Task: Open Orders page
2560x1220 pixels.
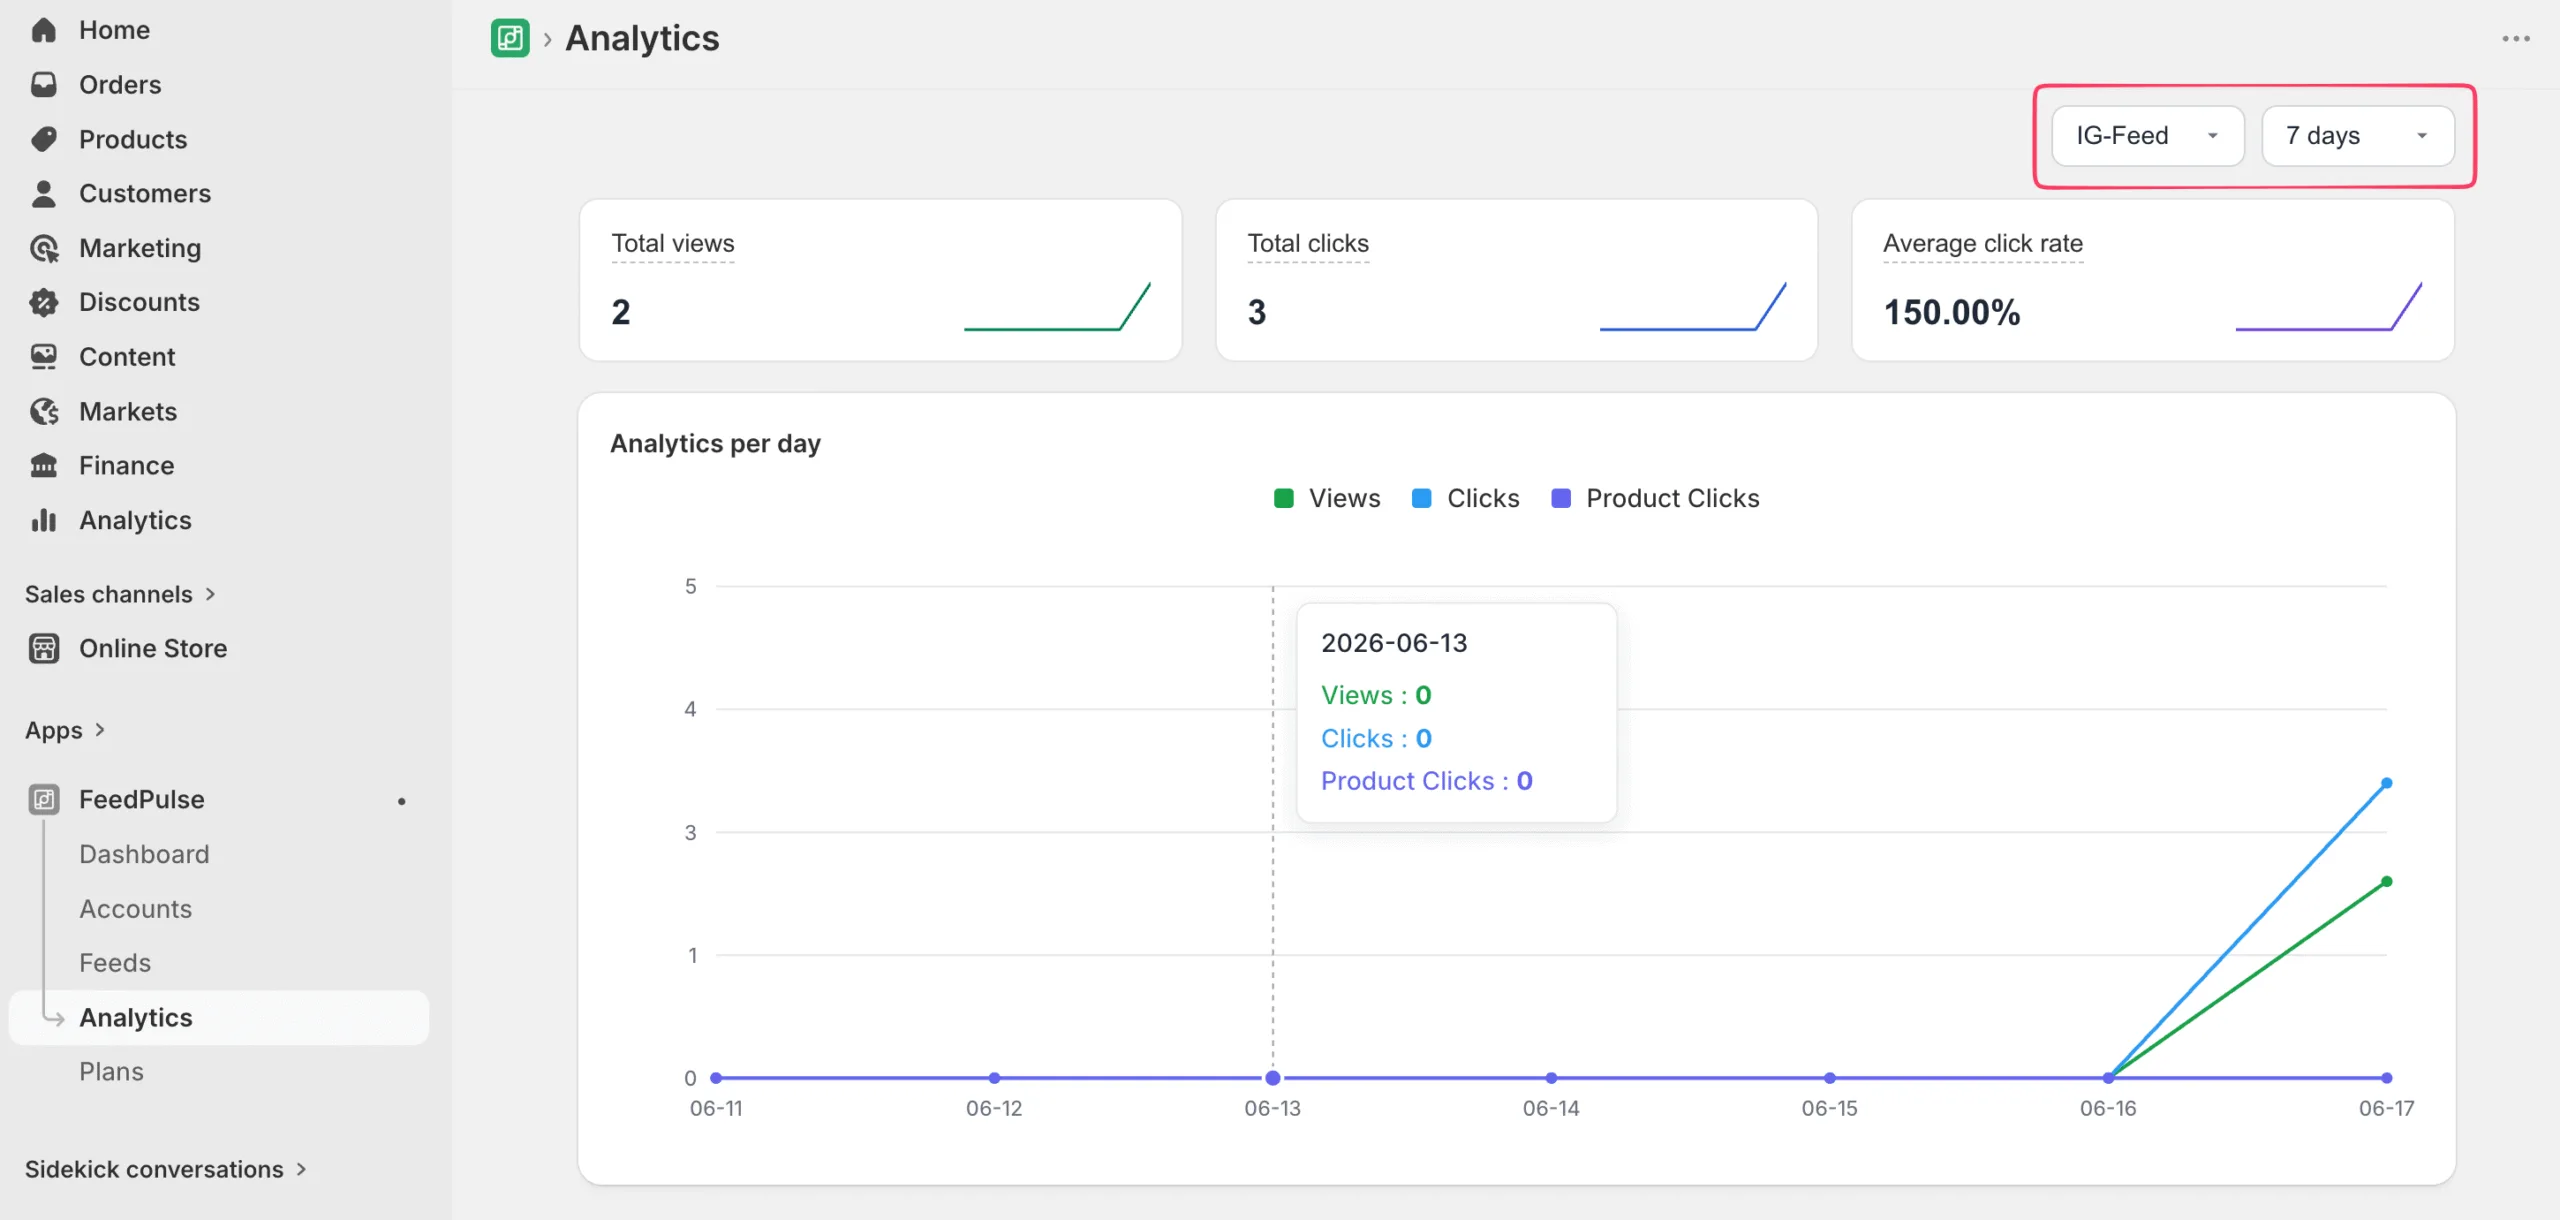Action: (120, 85)
